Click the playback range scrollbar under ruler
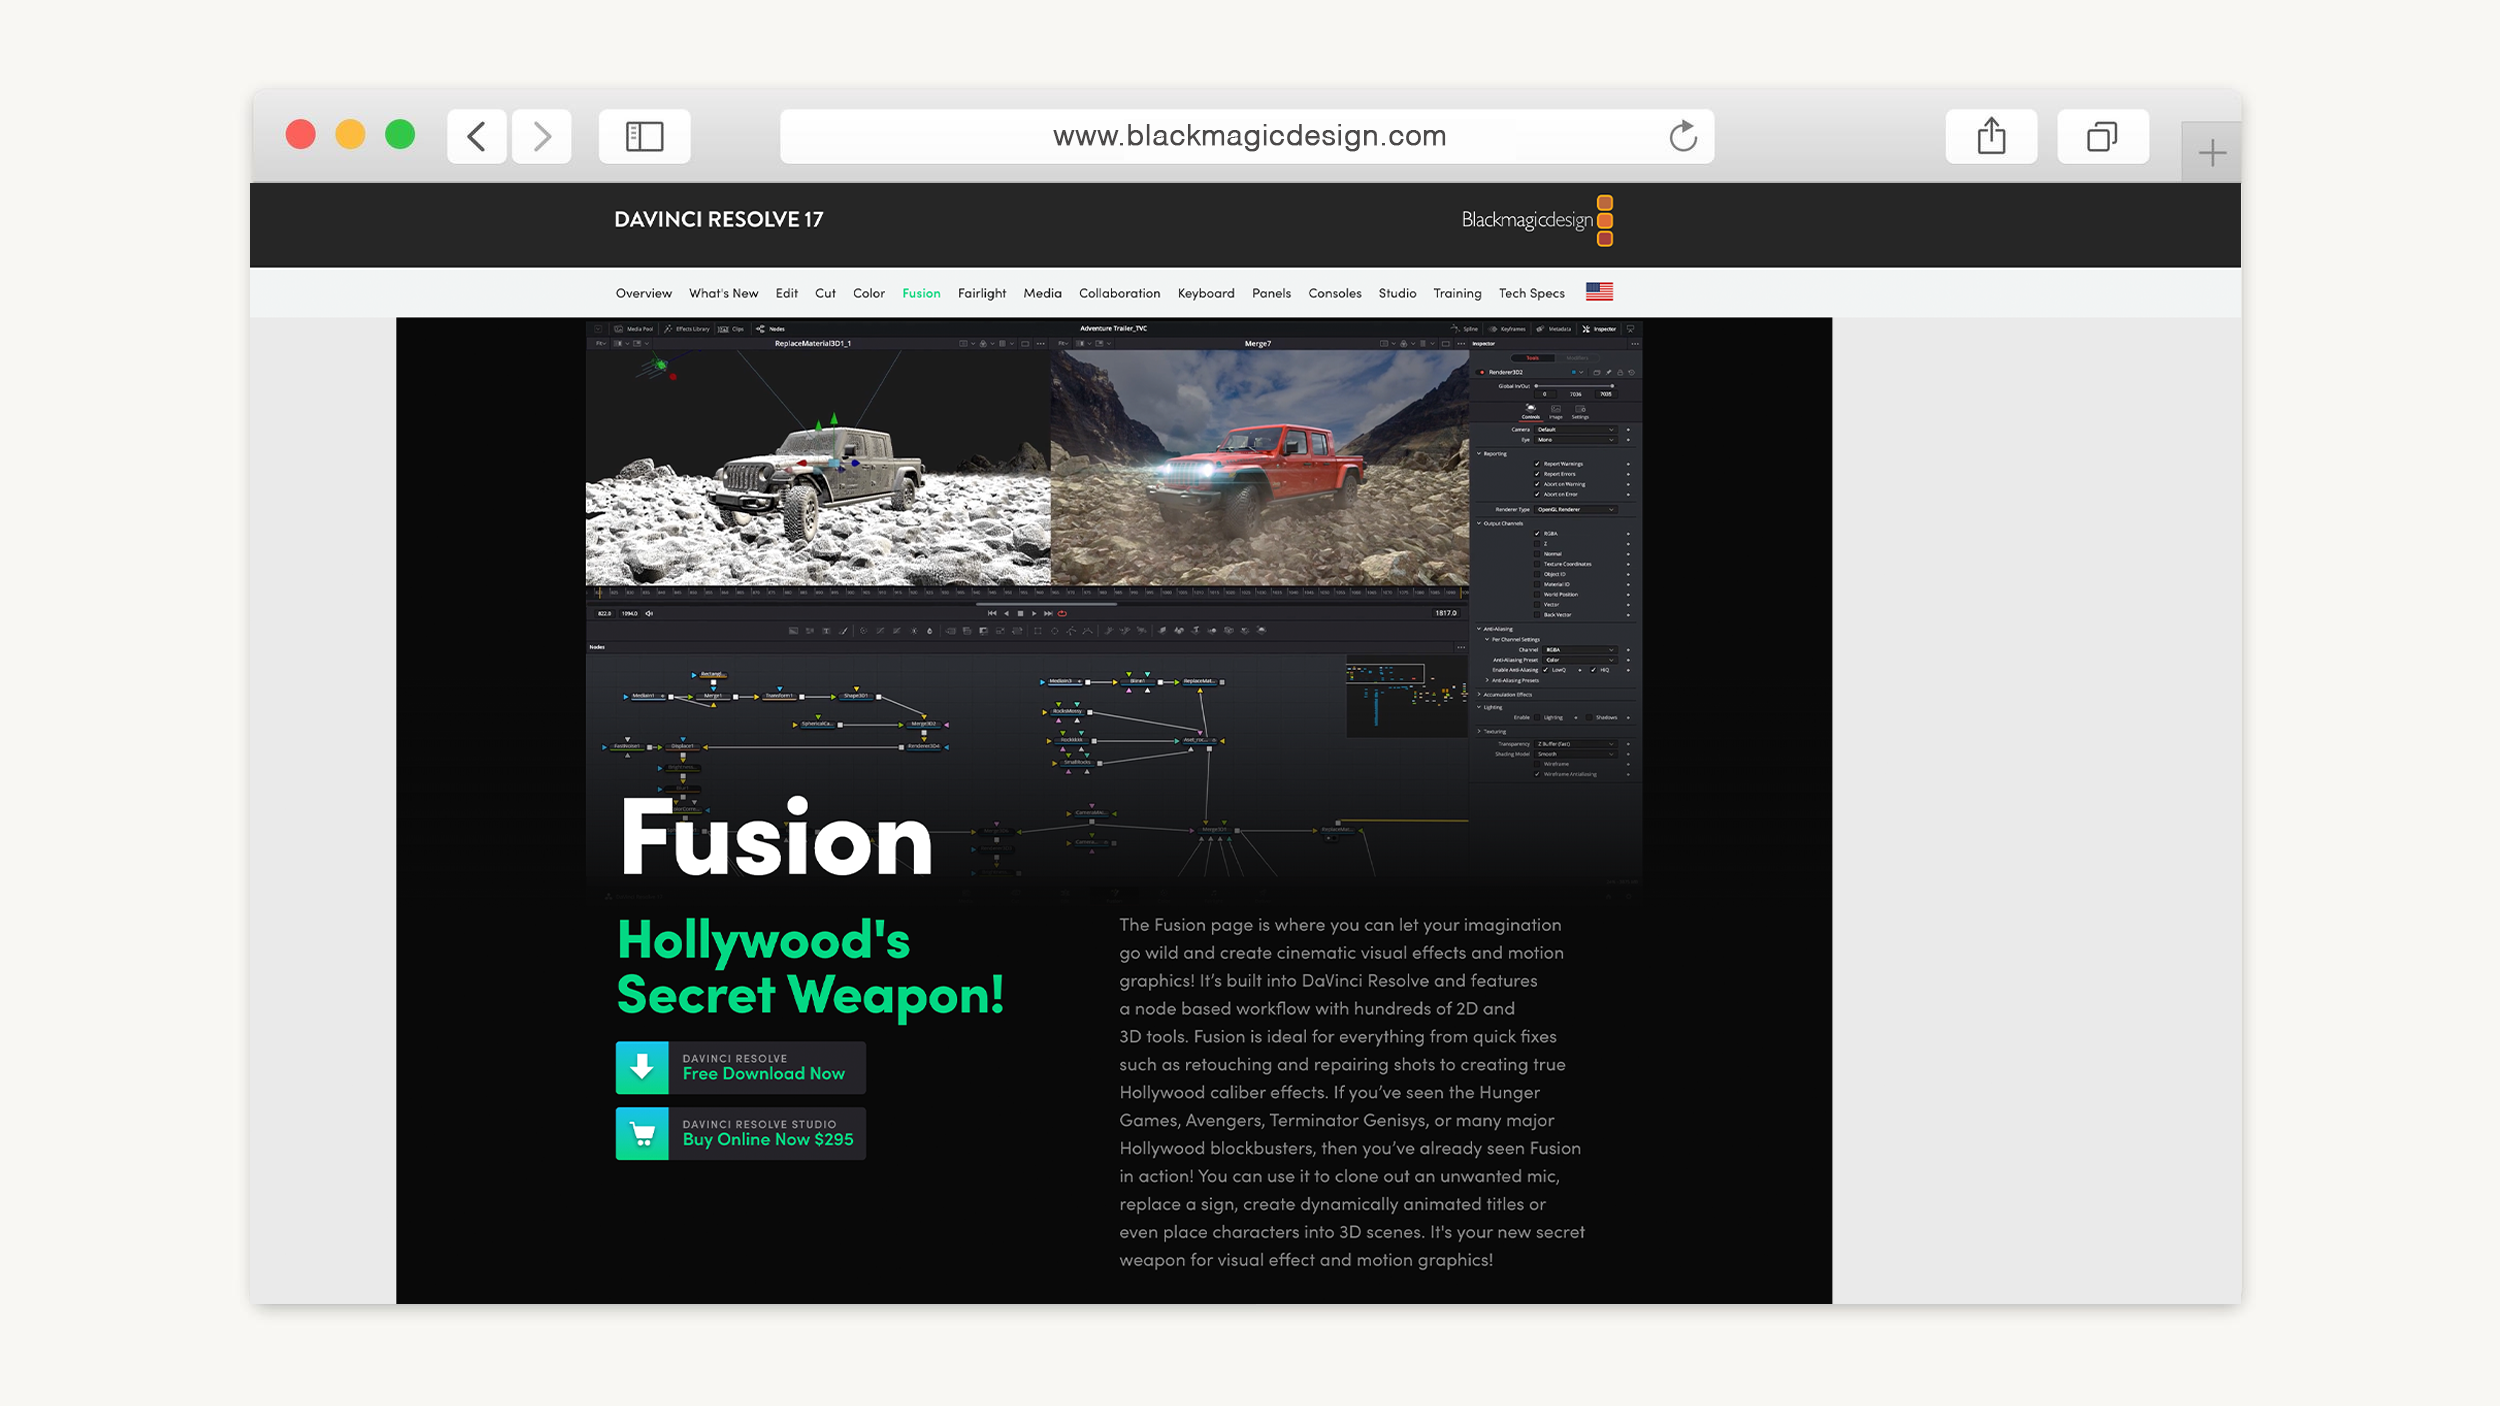This screenshot has height=1406, width=2500. [1046, 604]
